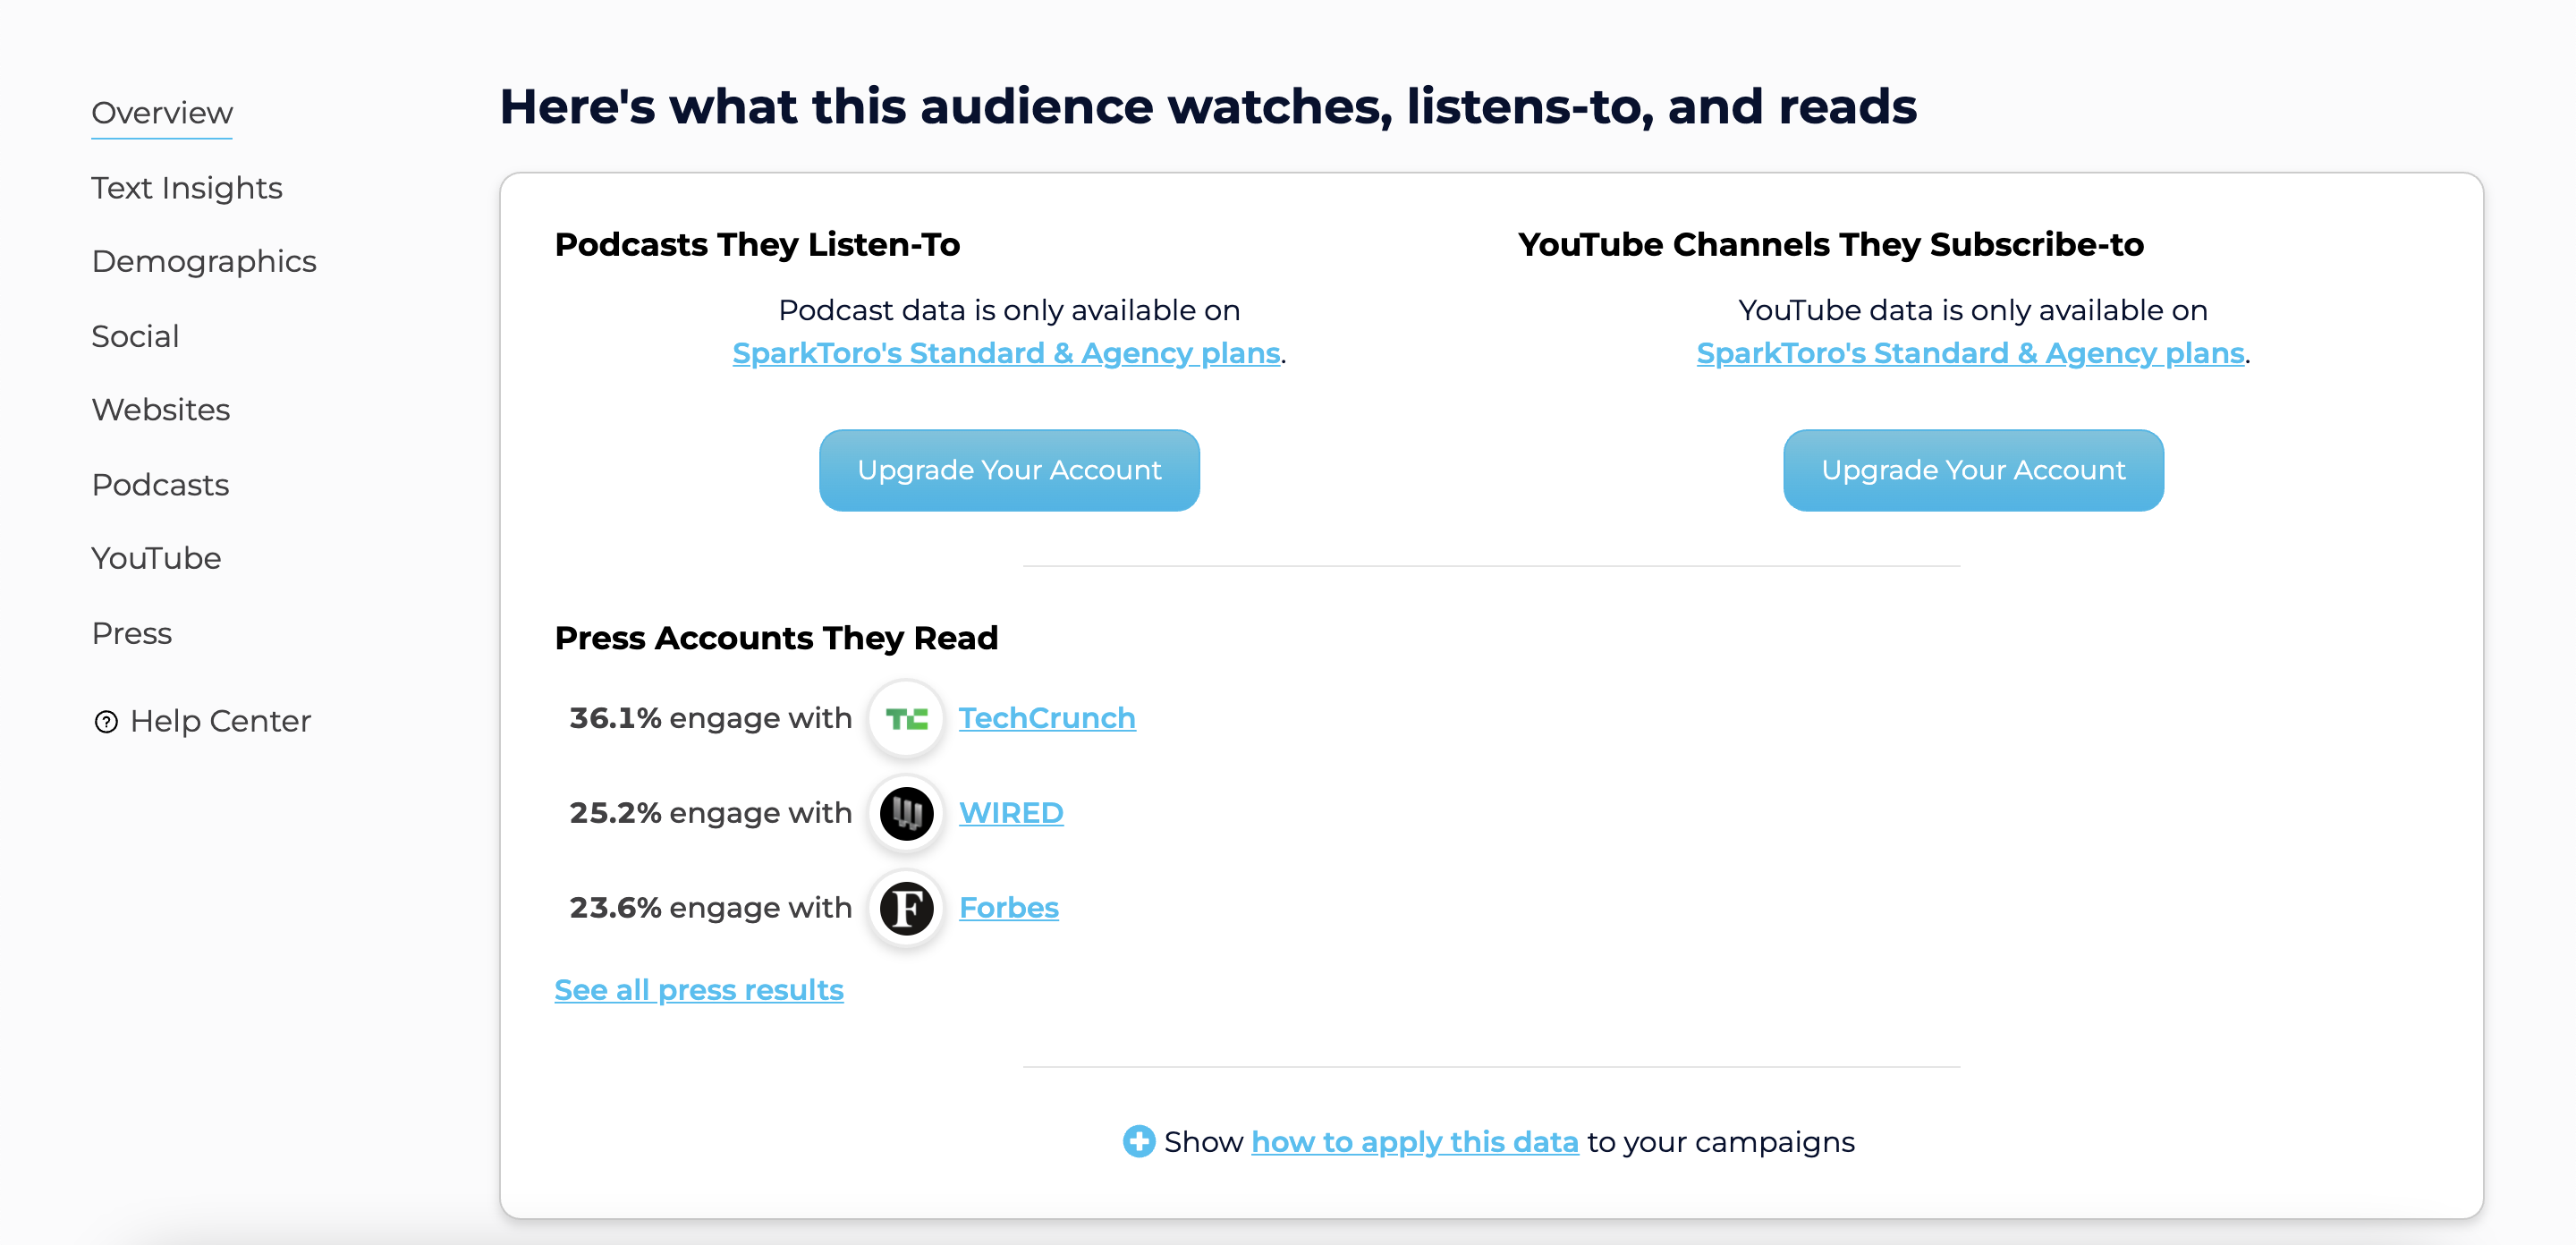Image resolution: width=2576 pixels, height=1245 pixels.
Task: Open the Forbes press link
Action: [x=1009, y=907]
